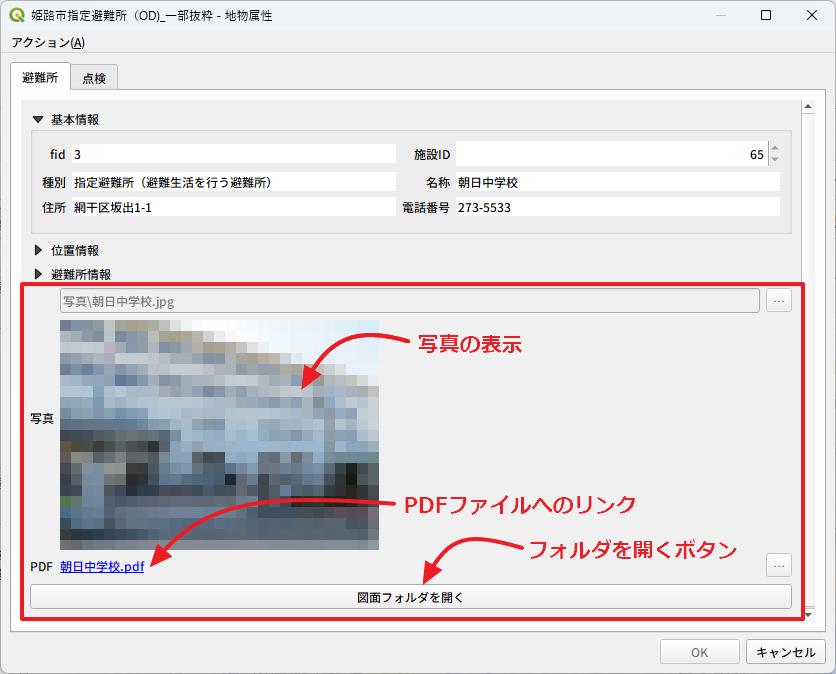The image size is (836, 674).
Task: Browse for PDF file with ellipsis button
Action: coord(779,565)
